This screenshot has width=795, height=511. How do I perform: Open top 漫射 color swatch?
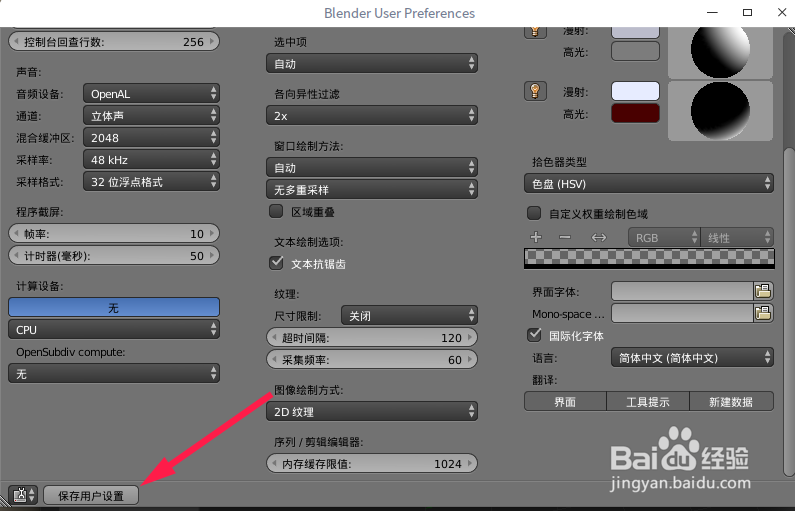tap(635, 32)
